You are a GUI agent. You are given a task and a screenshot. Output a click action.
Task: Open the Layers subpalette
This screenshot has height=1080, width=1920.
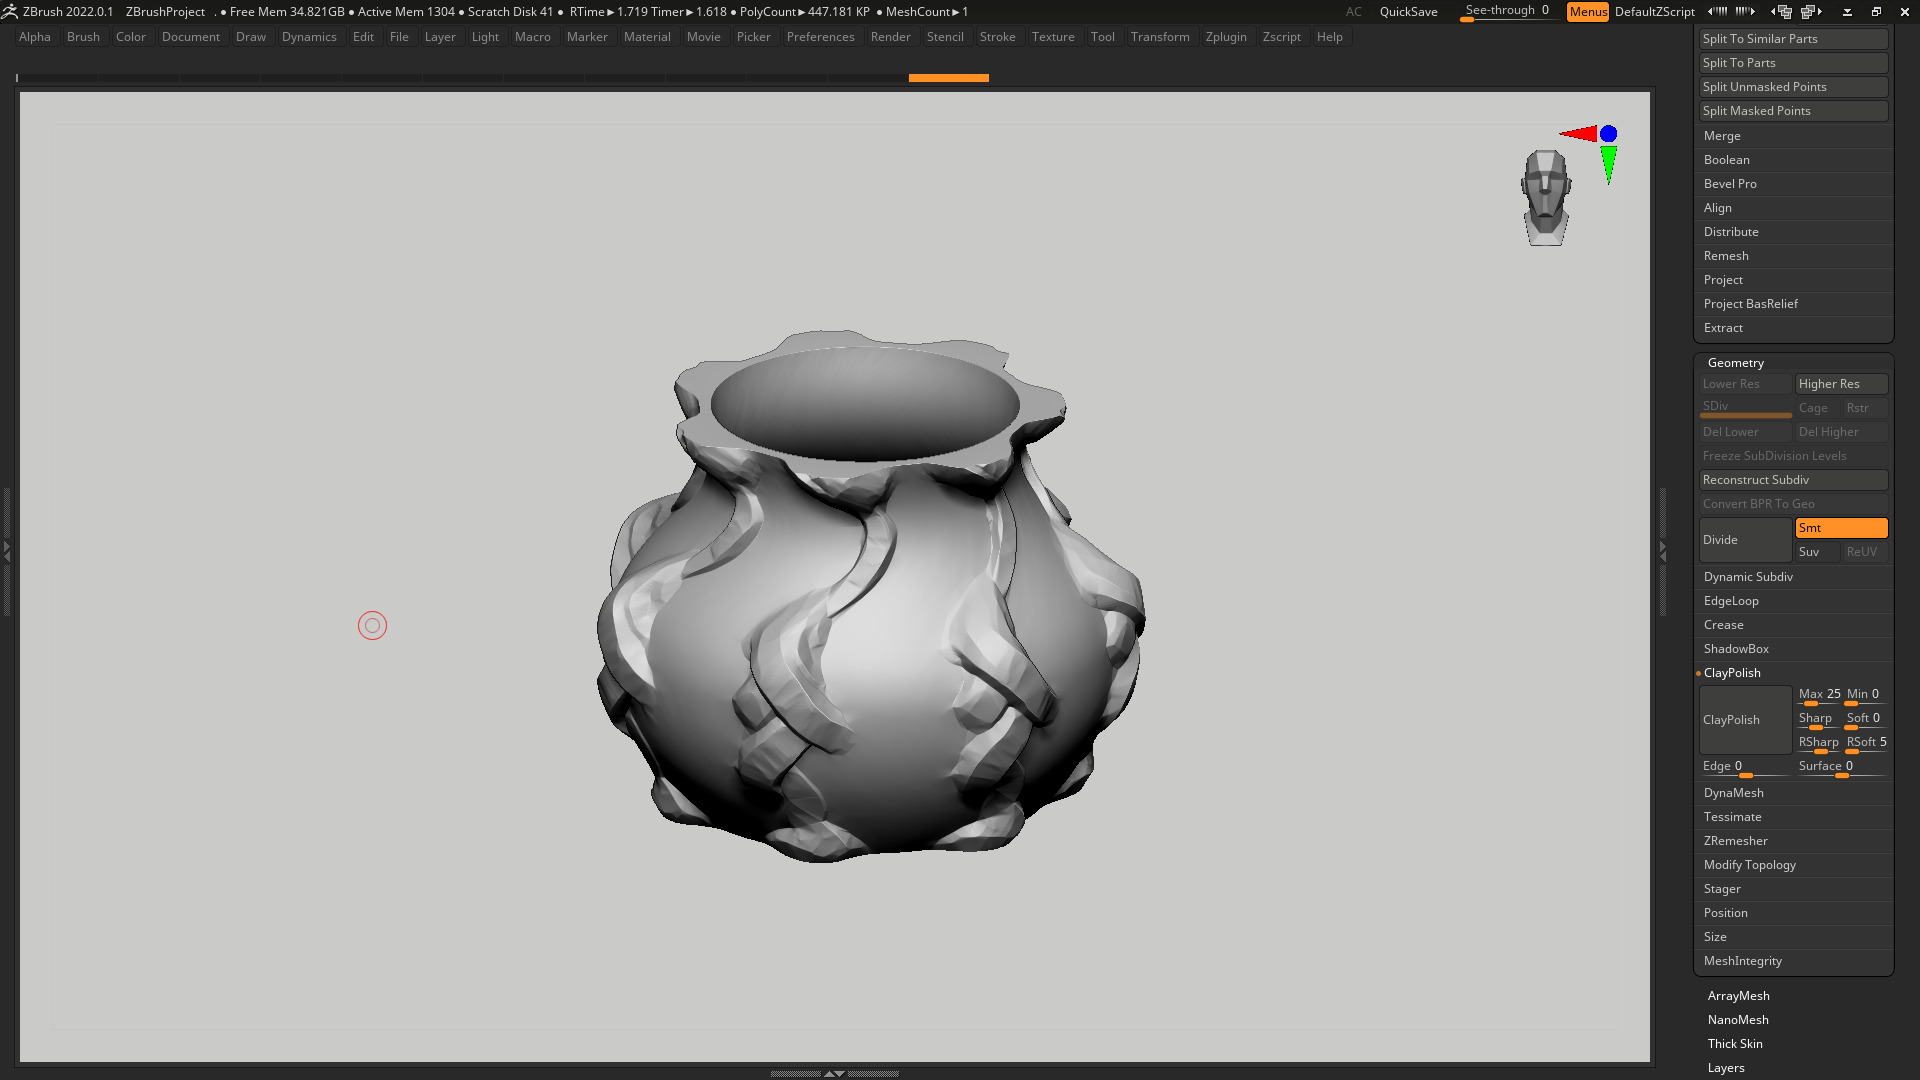[x=1726, y=1068]
